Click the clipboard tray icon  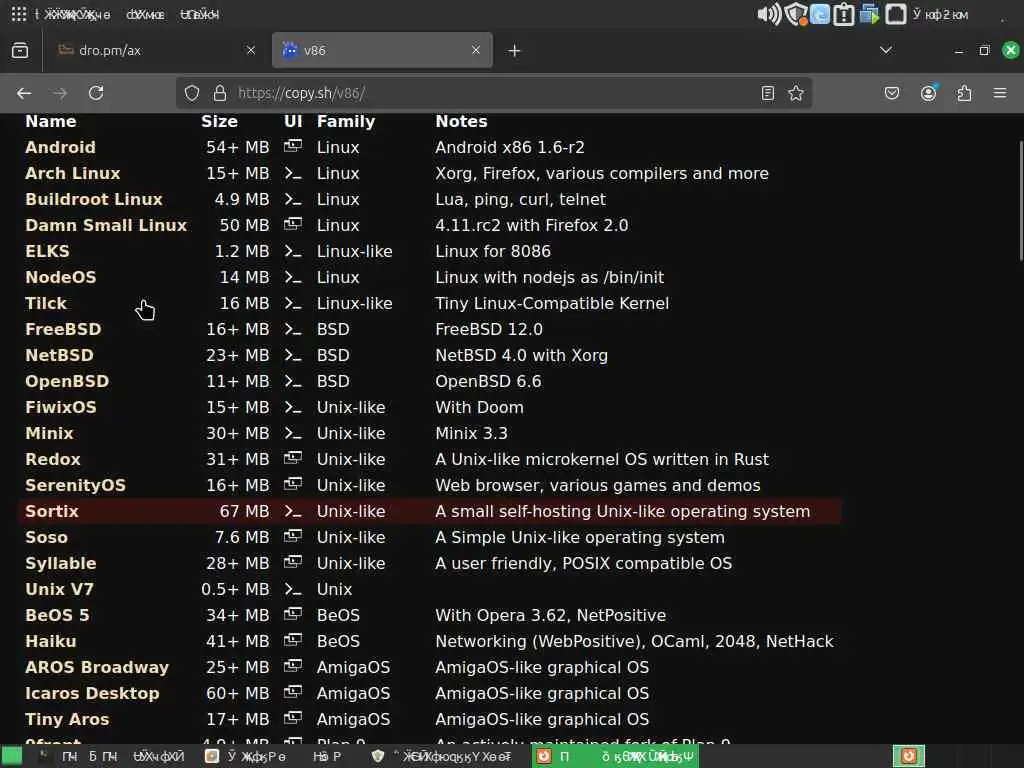click(844, 14)
